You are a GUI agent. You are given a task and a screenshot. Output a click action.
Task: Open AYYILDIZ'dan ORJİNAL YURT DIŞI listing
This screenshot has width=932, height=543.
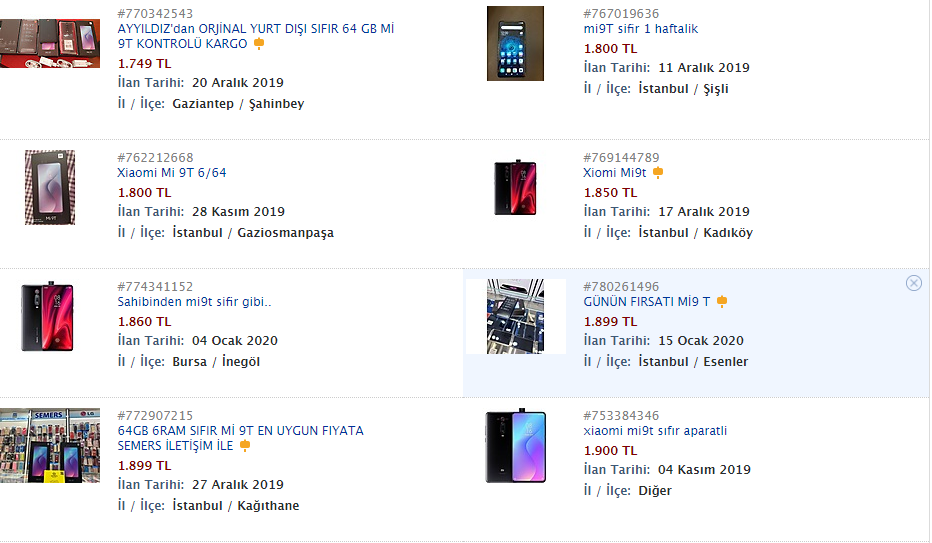(x=256, y=36)
